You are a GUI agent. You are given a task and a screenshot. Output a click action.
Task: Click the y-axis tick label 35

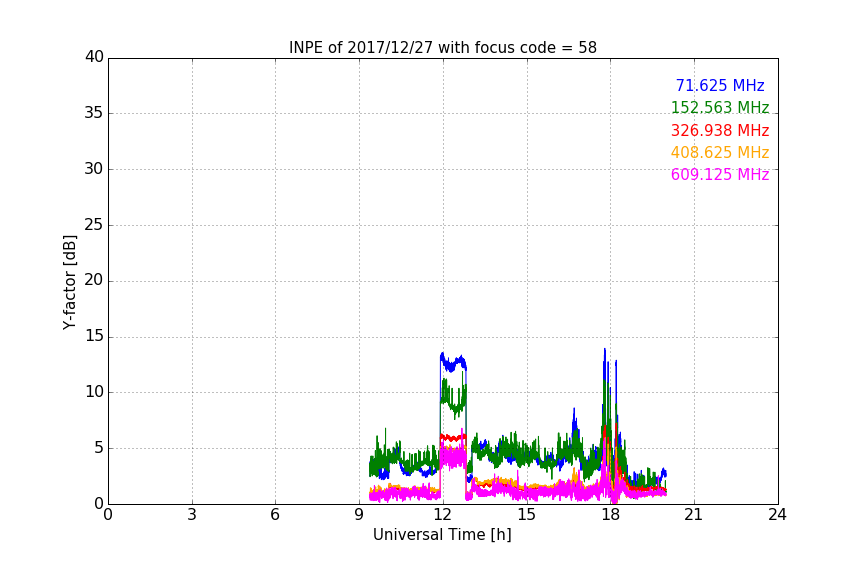(x=94, y=113)
